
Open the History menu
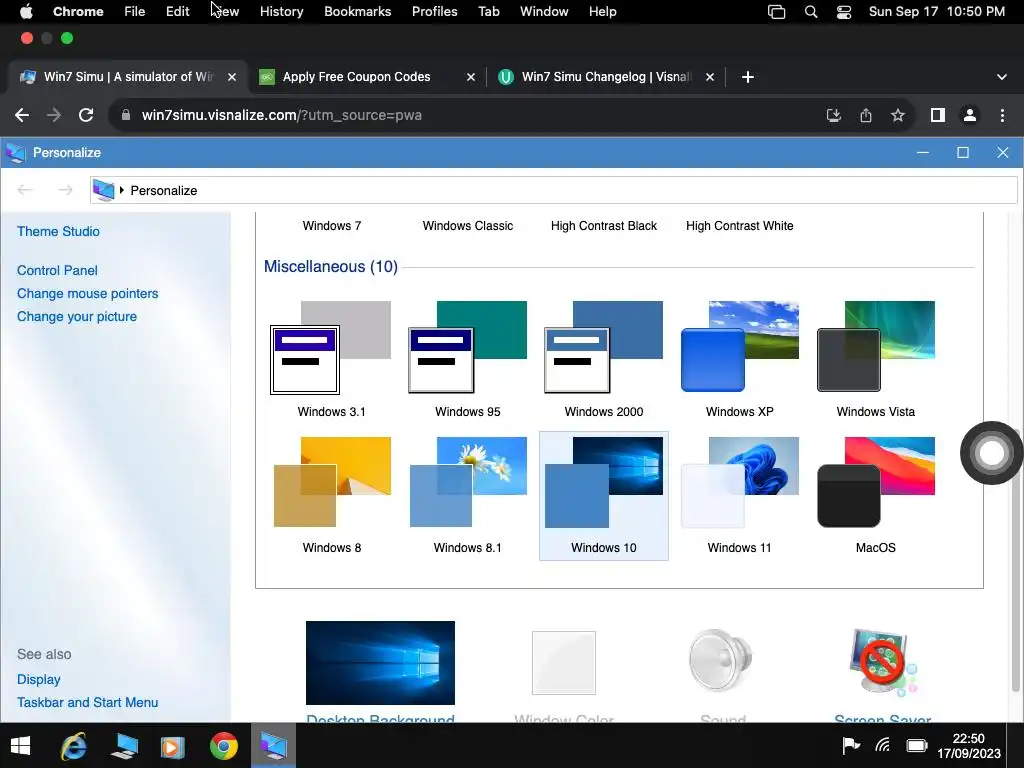(281, 12)
